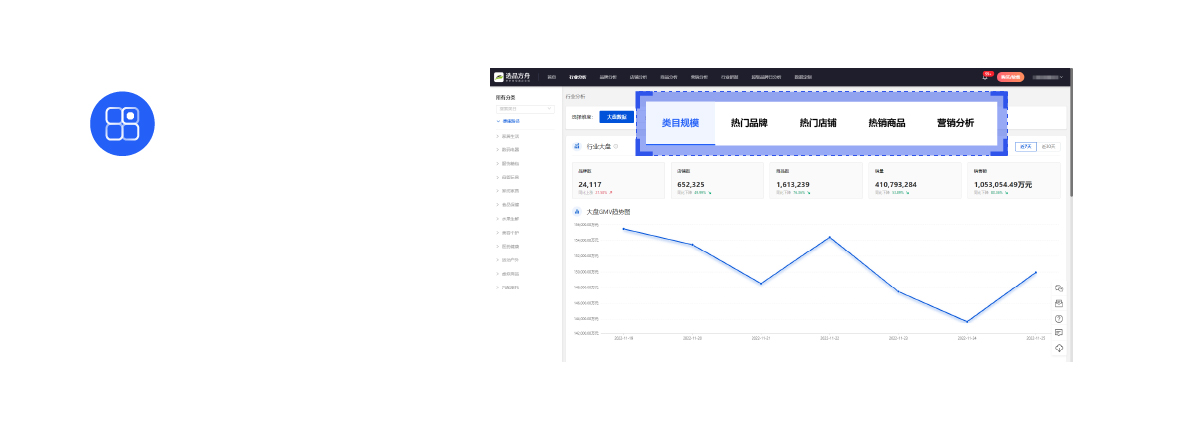The image size is (1201, 430).
Task: Go to 首页 in top navigation
Action: [551, 76]
